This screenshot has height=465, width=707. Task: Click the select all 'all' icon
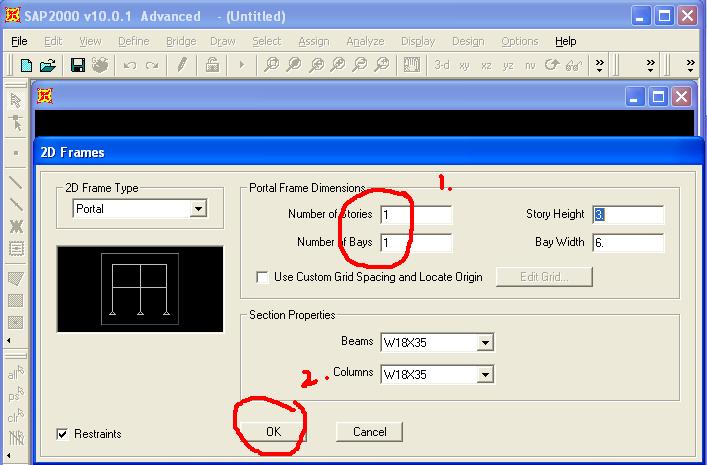16,373
